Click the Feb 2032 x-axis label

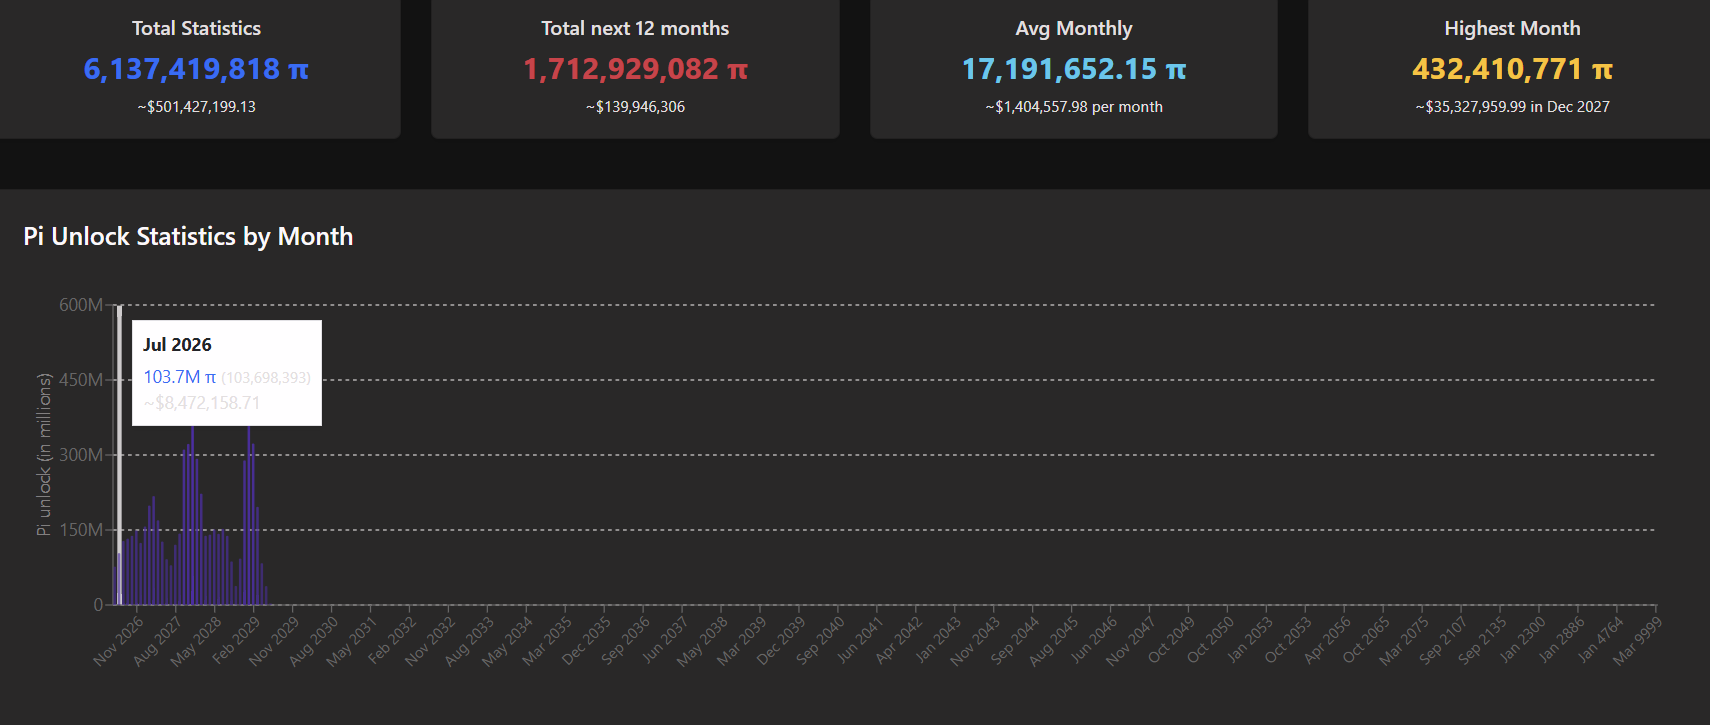tap(392, 641)
